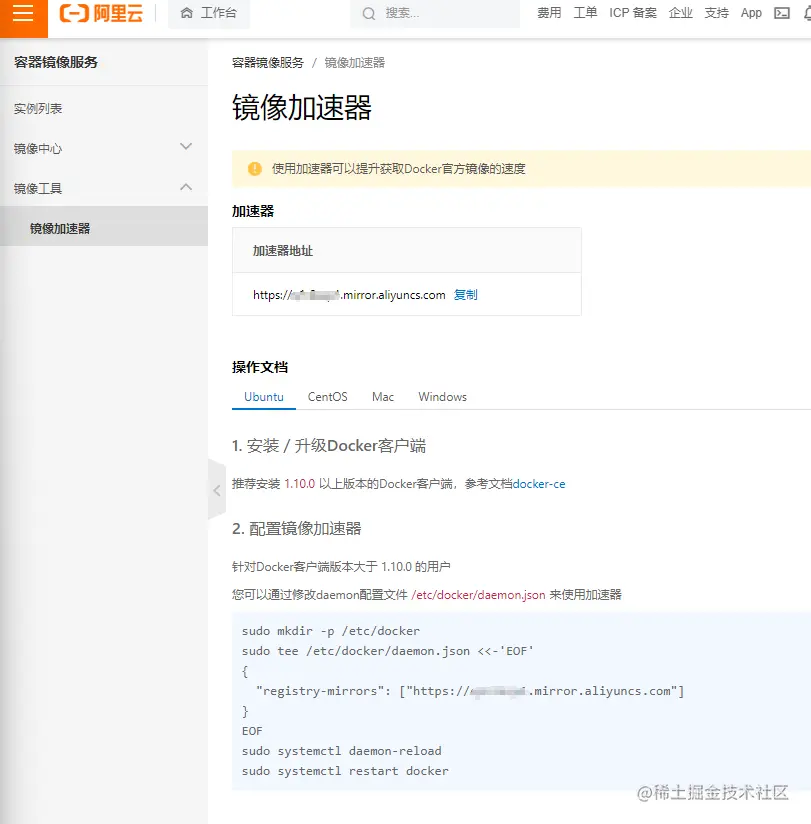Click the orange info alert icon
Image resolution: width=811 pixels, height=824 pixels.
[255, 169]
